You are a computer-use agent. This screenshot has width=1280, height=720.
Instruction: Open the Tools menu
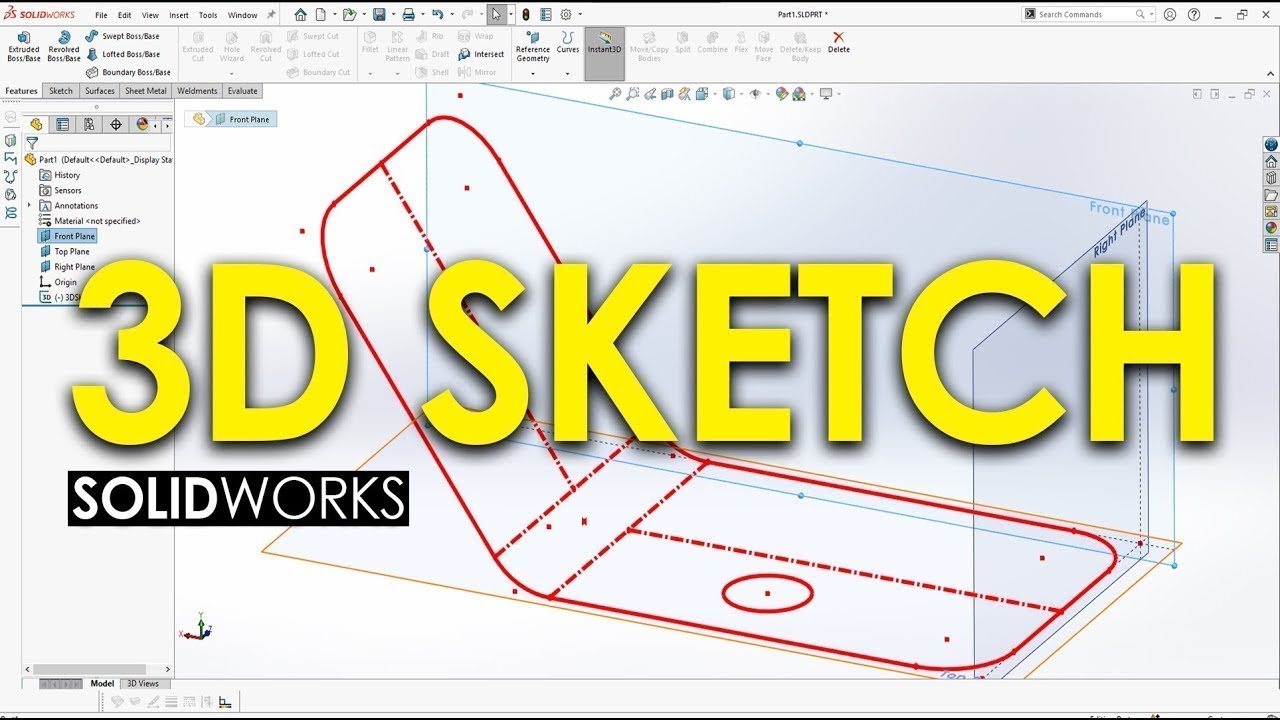coord(208,15)
